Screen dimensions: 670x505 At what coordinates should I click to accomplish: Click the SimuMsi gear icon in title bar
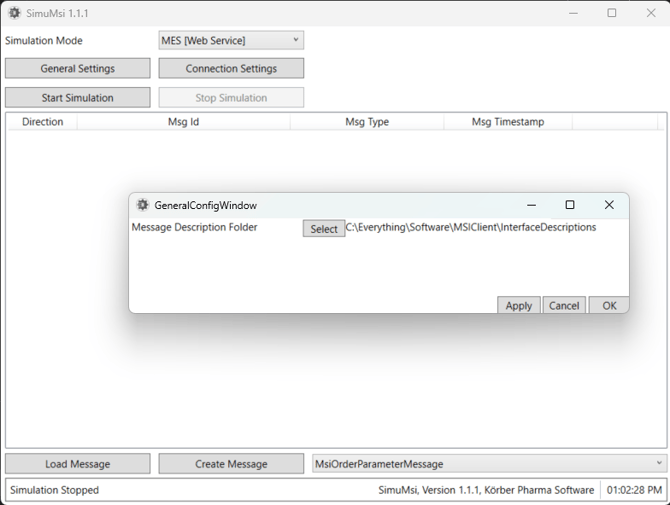click(x=14, y=13)
